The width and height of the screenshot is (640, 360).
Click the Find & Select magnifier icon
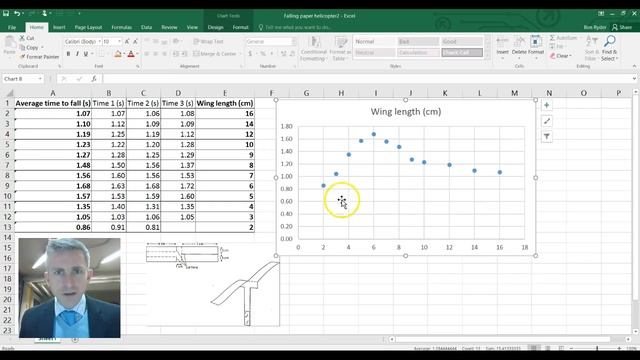[609, 41]
